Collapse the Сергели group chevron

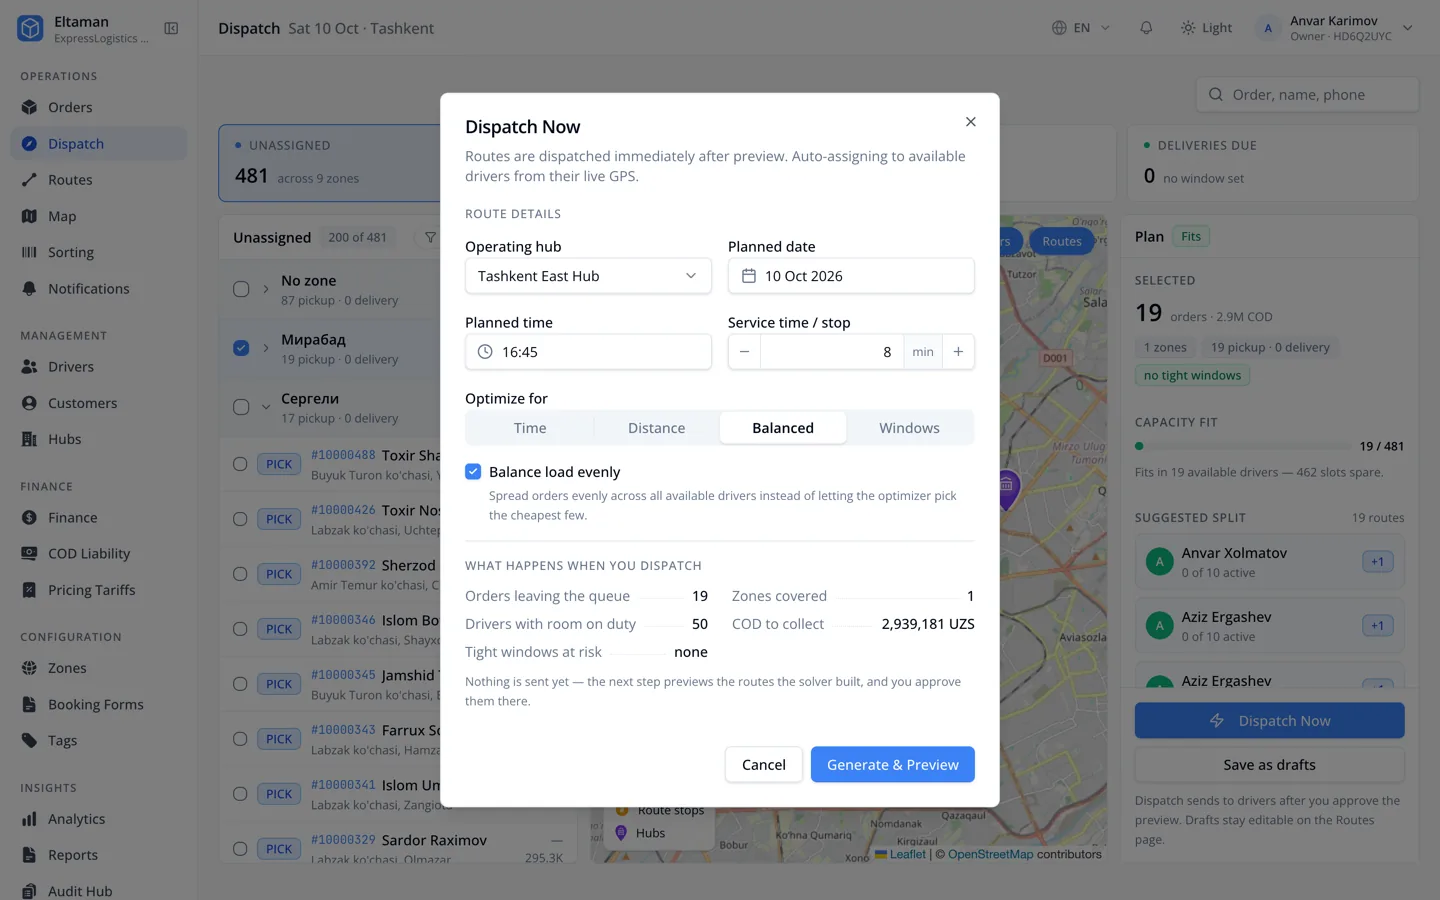tap(266, 407)
